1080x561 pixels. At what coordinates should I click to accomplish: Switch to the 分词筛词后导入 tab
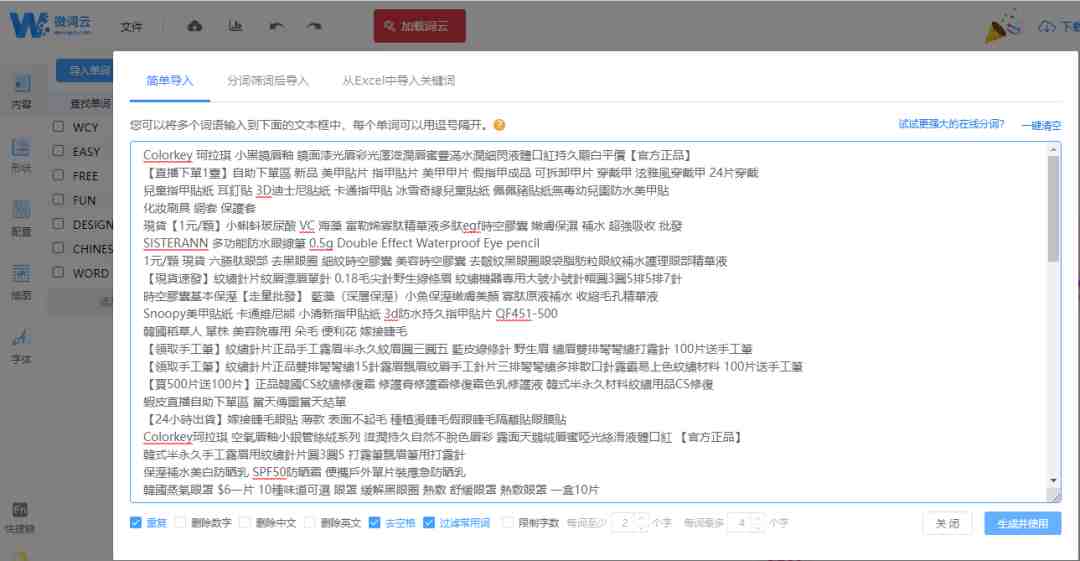tap(268, 81)
